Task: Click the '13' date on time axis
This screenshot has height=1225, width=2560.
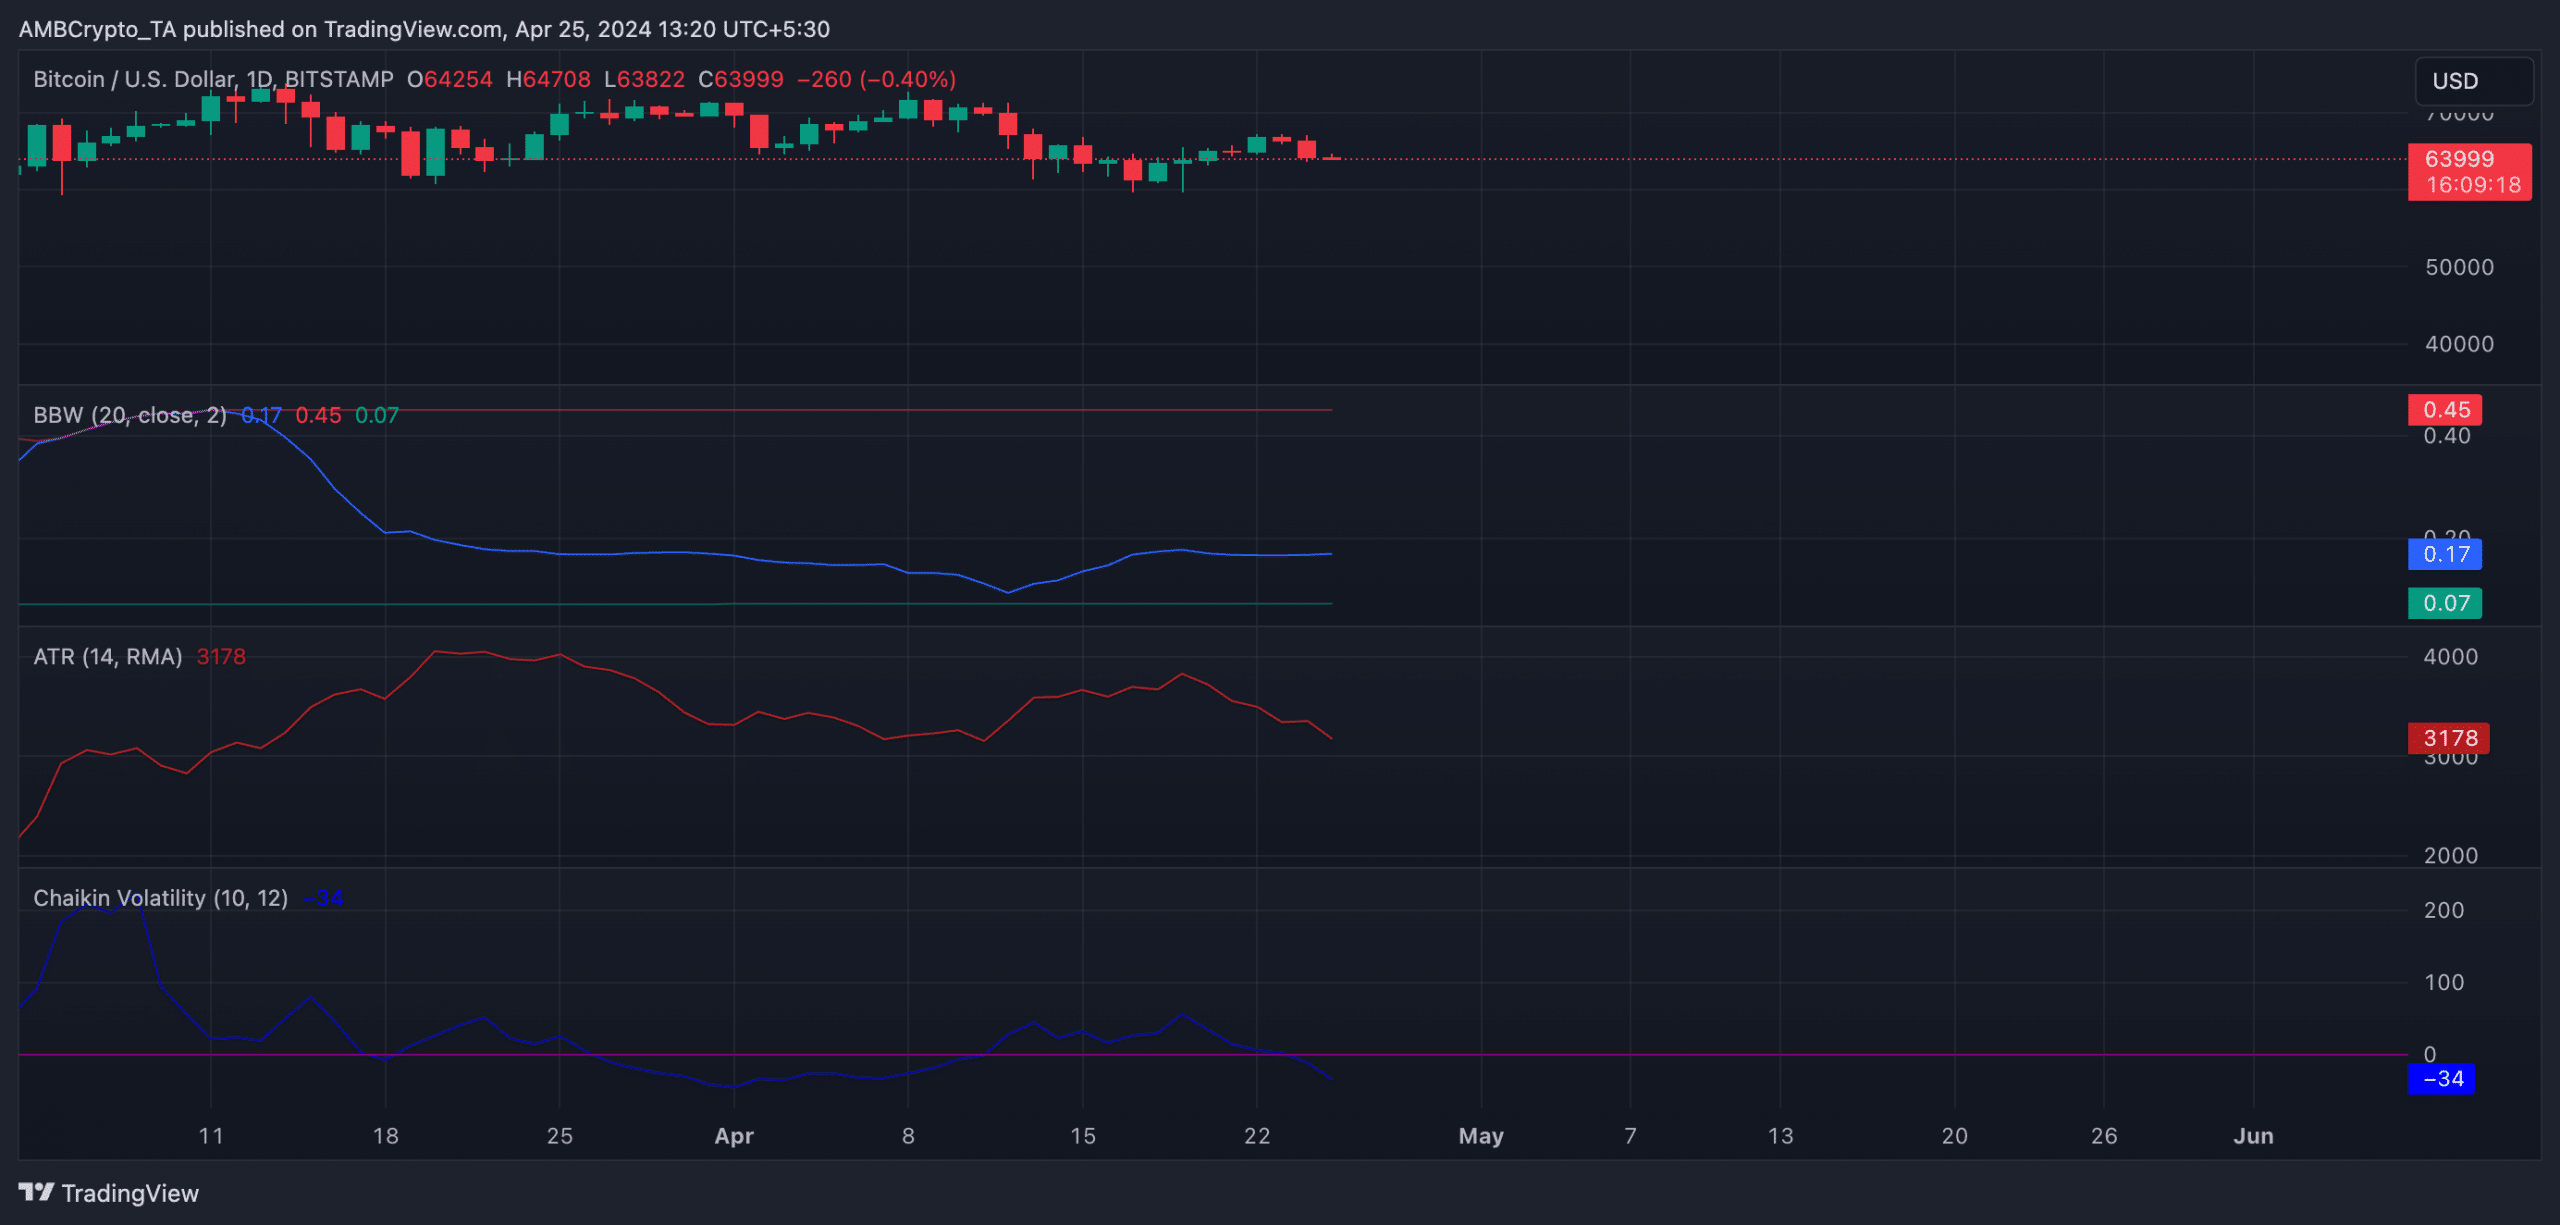Action: [x=1780, y=1136]
